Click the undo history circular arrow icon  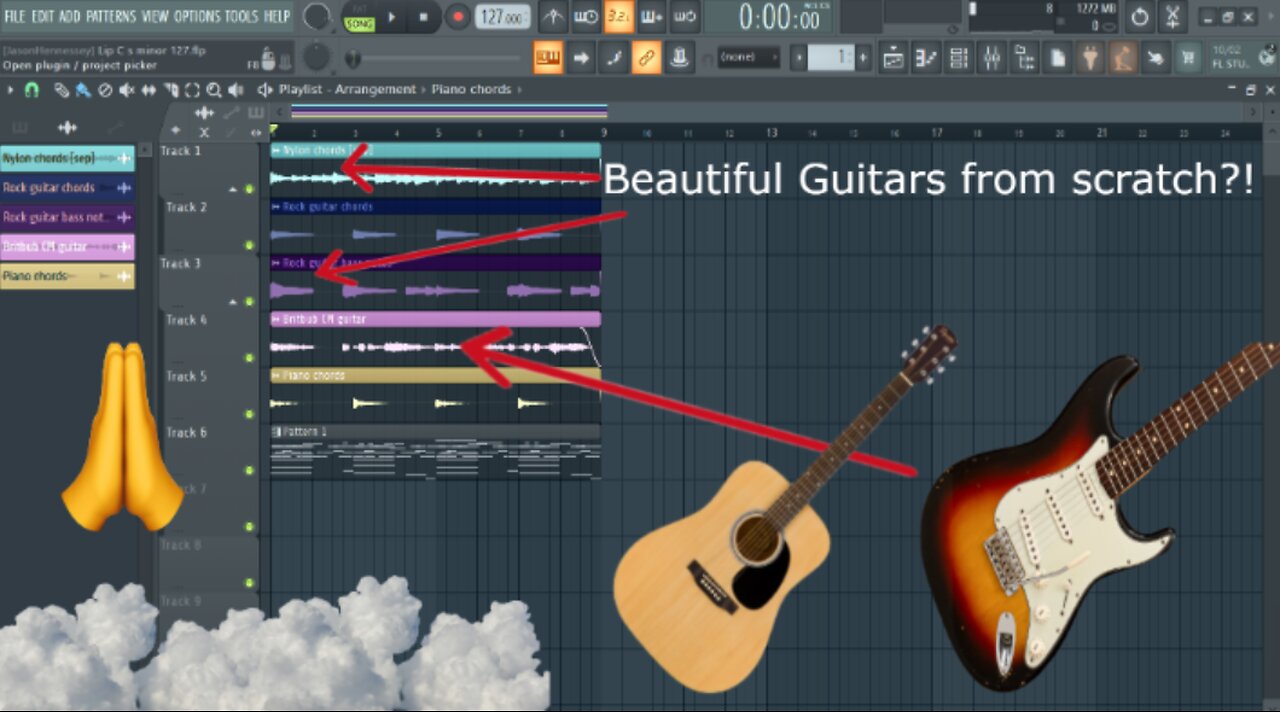[1140, 17]
